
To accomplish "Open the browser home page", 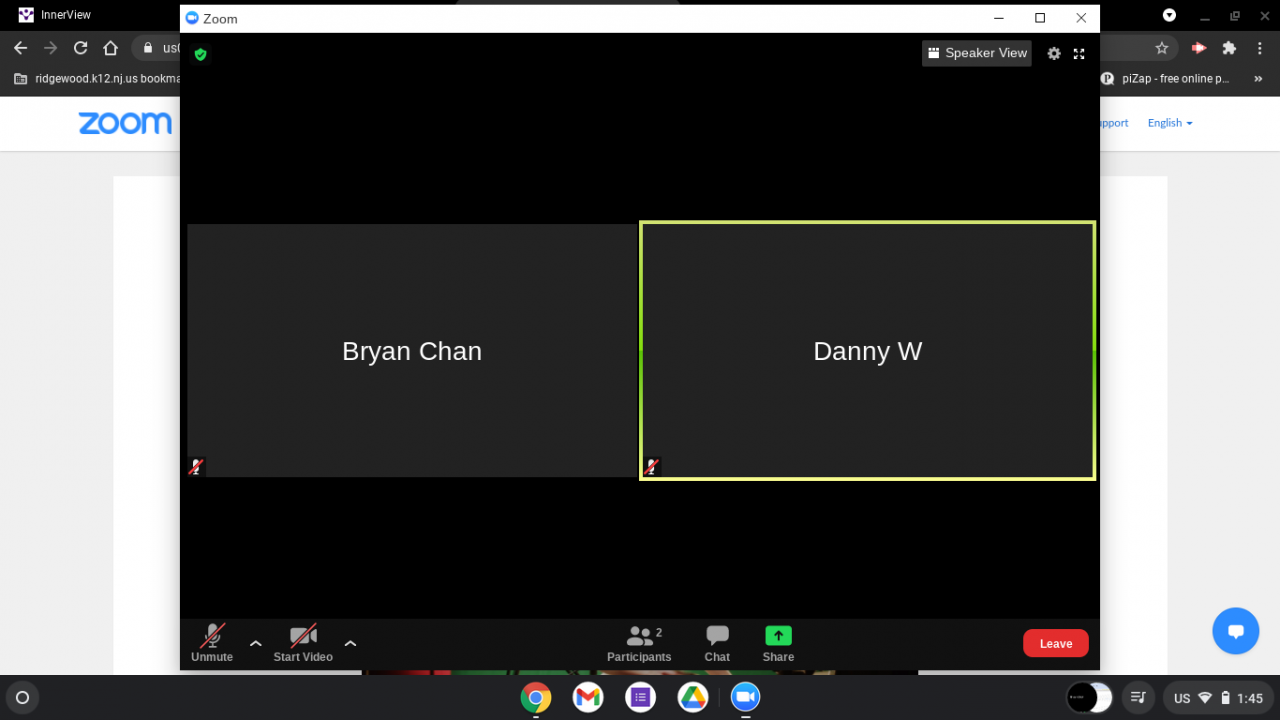I will point(111,48).
